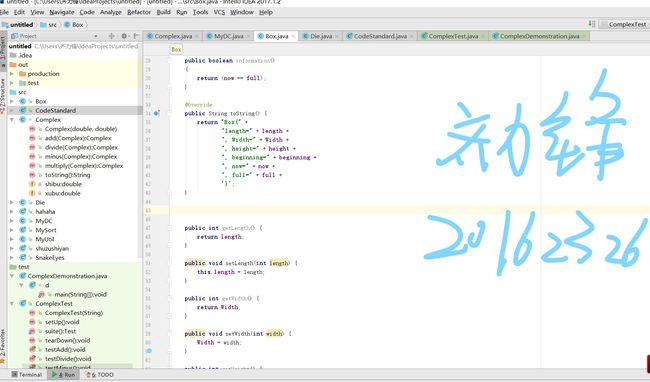
Task: Click the production folder icon
Action: pos(22,74)
